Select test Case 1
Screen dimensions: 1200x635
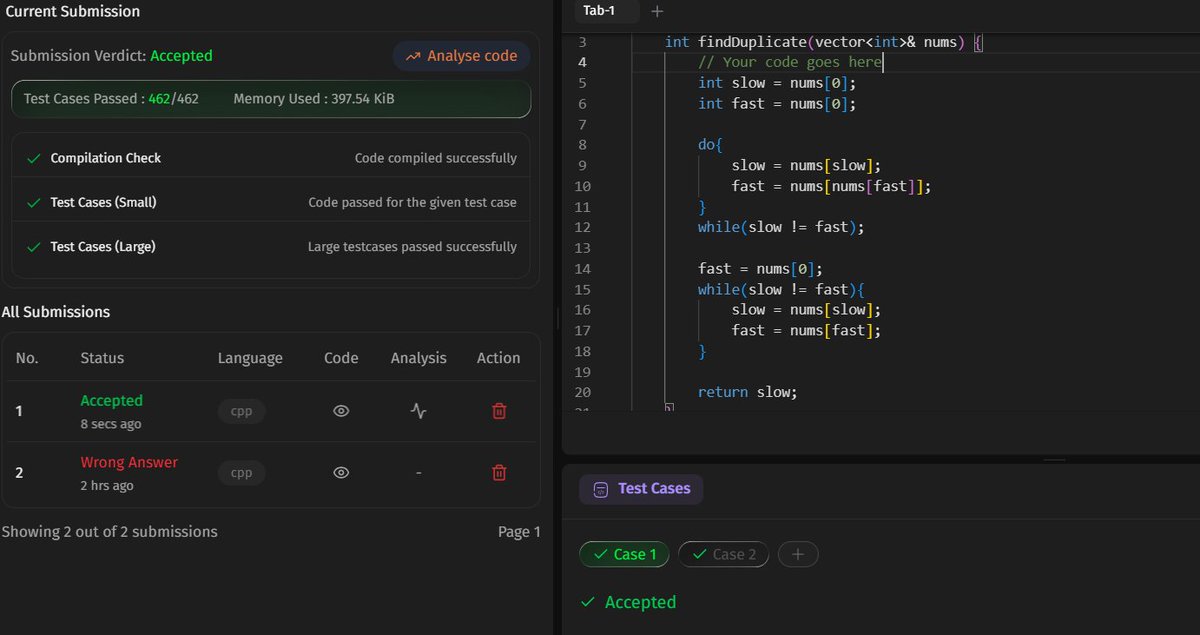625,554
